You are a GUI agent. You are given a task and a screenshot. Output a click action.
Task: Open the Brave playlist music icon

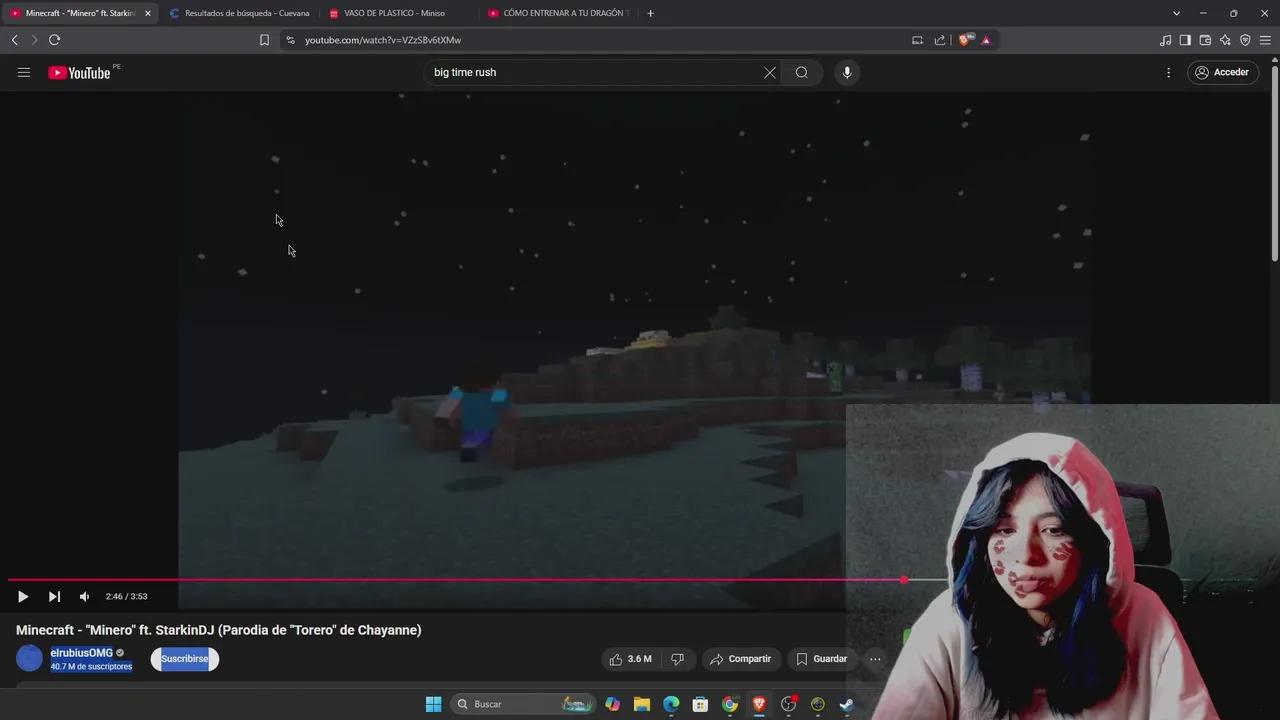pos(1165,40)
